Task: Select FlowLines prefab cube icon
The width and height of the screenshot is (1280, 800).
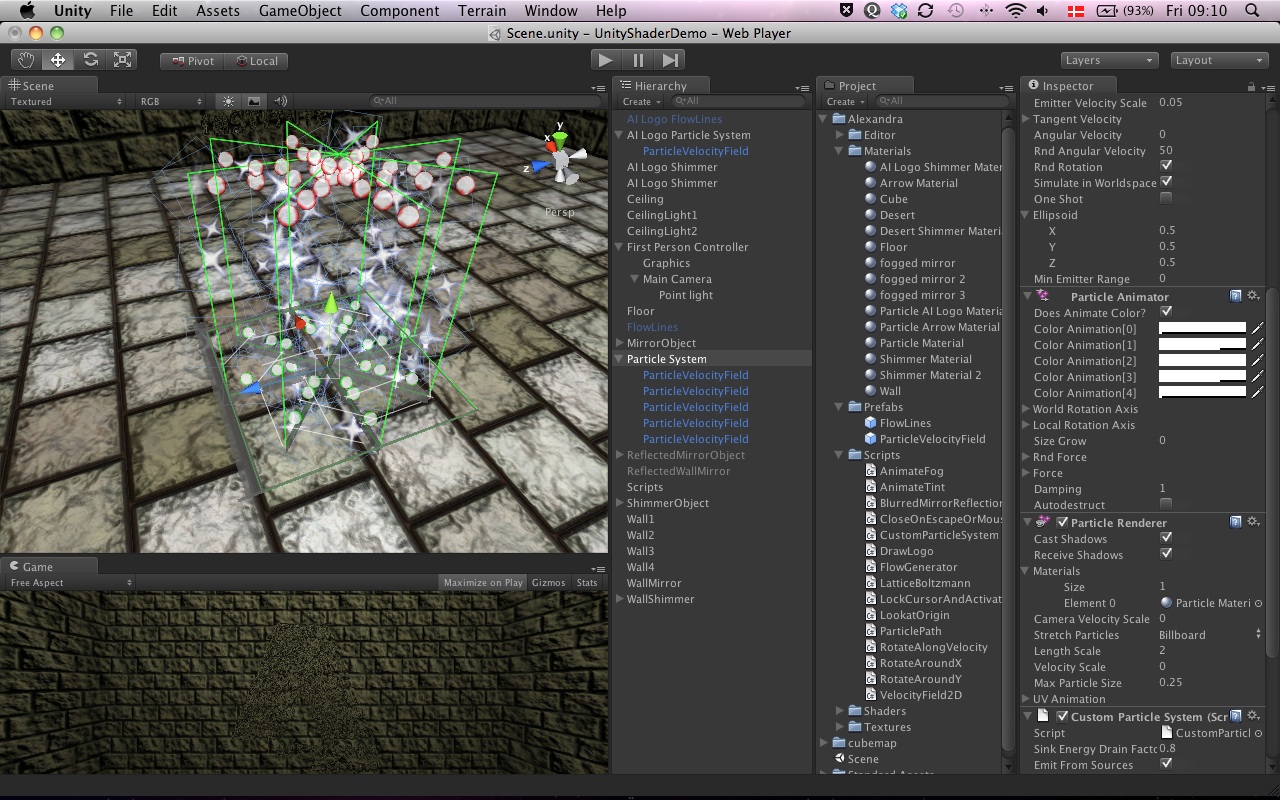Action: pyautogui.click(x=870, y=423)
